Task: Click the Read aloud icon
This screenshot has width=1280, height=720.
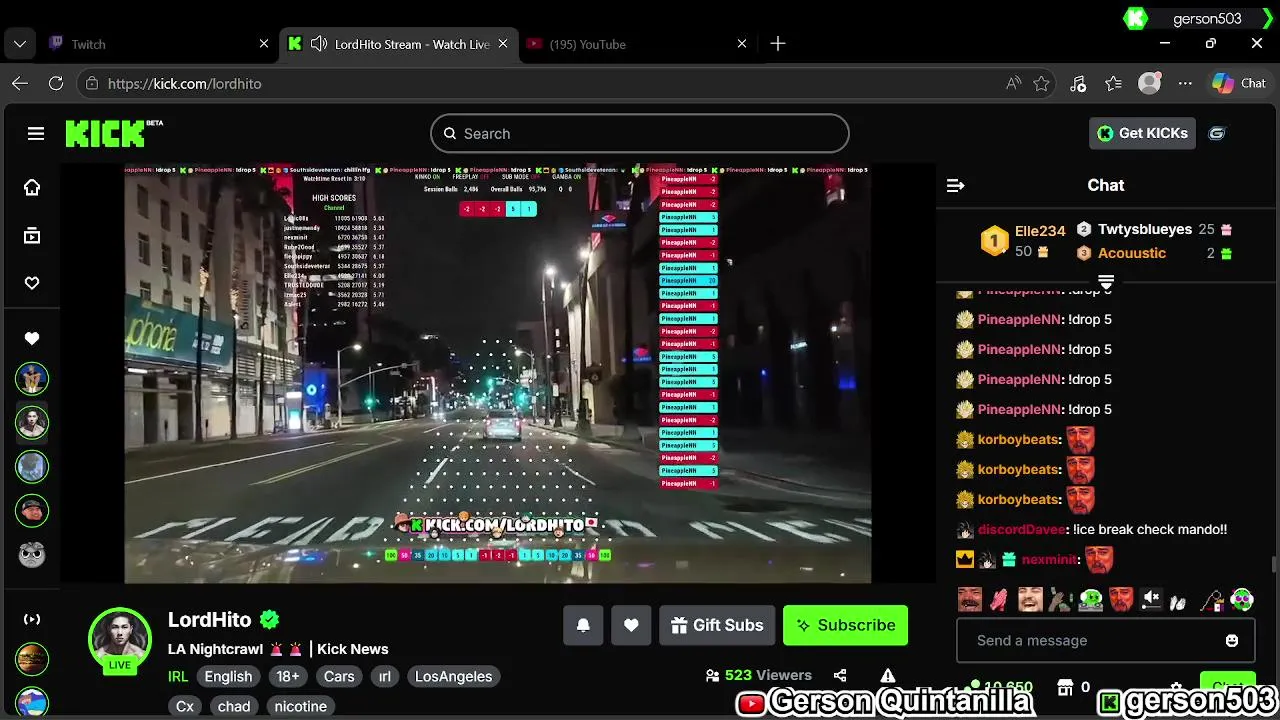Action: click(x=1013, y=84)
